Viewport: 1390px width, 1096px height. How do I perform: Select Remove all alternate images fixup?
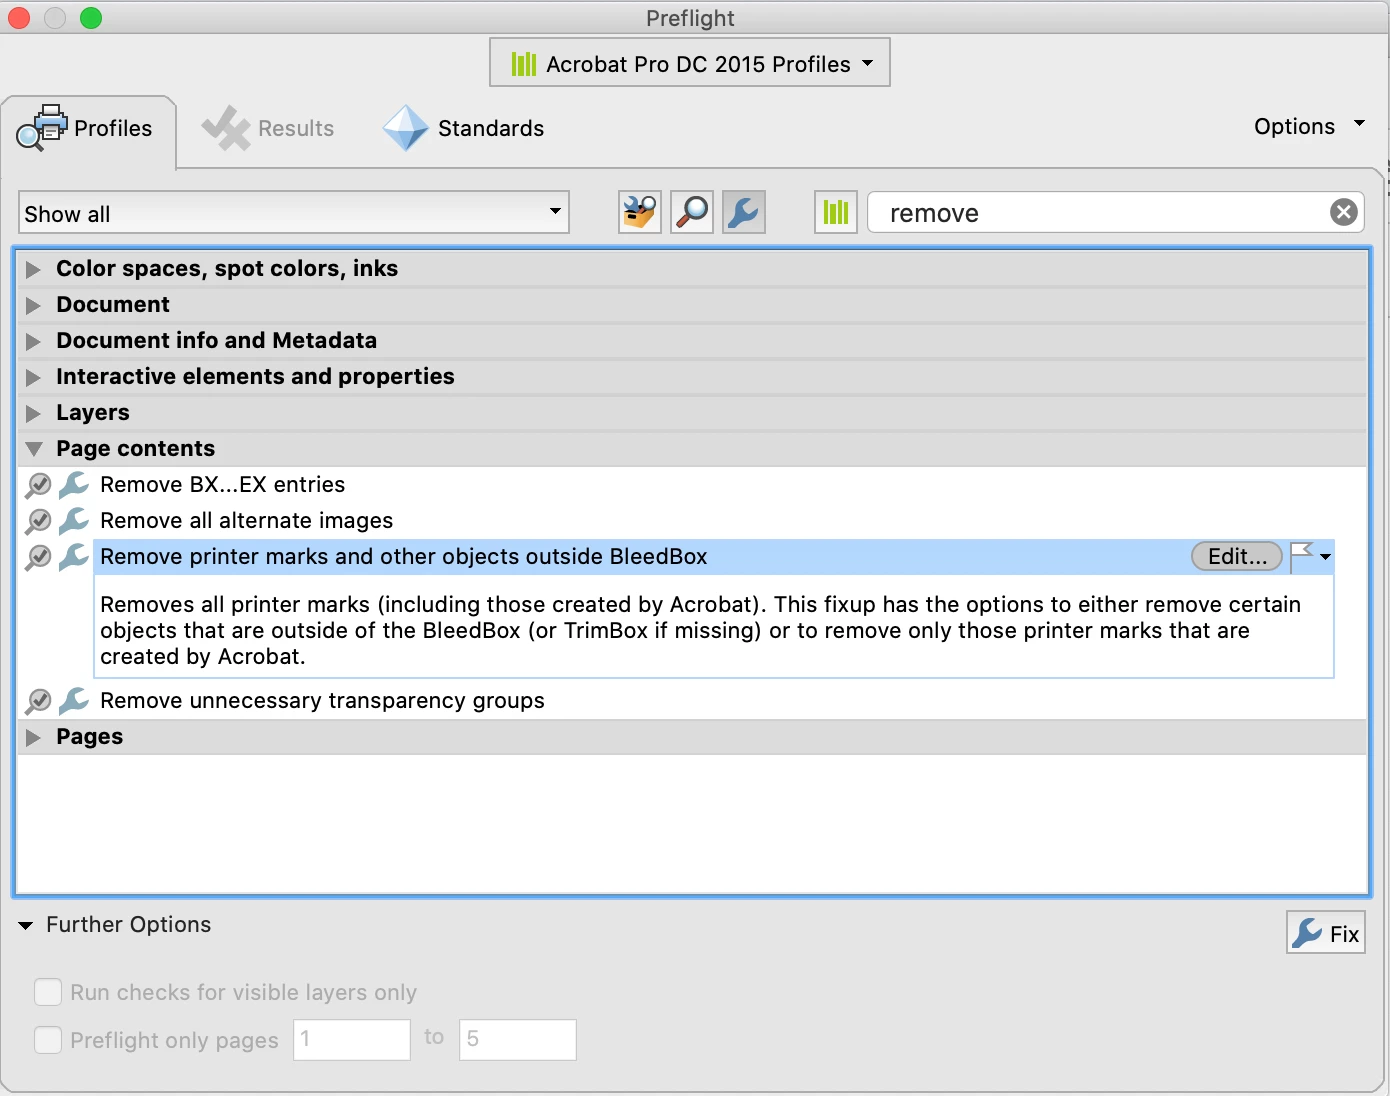pos(246,521)
